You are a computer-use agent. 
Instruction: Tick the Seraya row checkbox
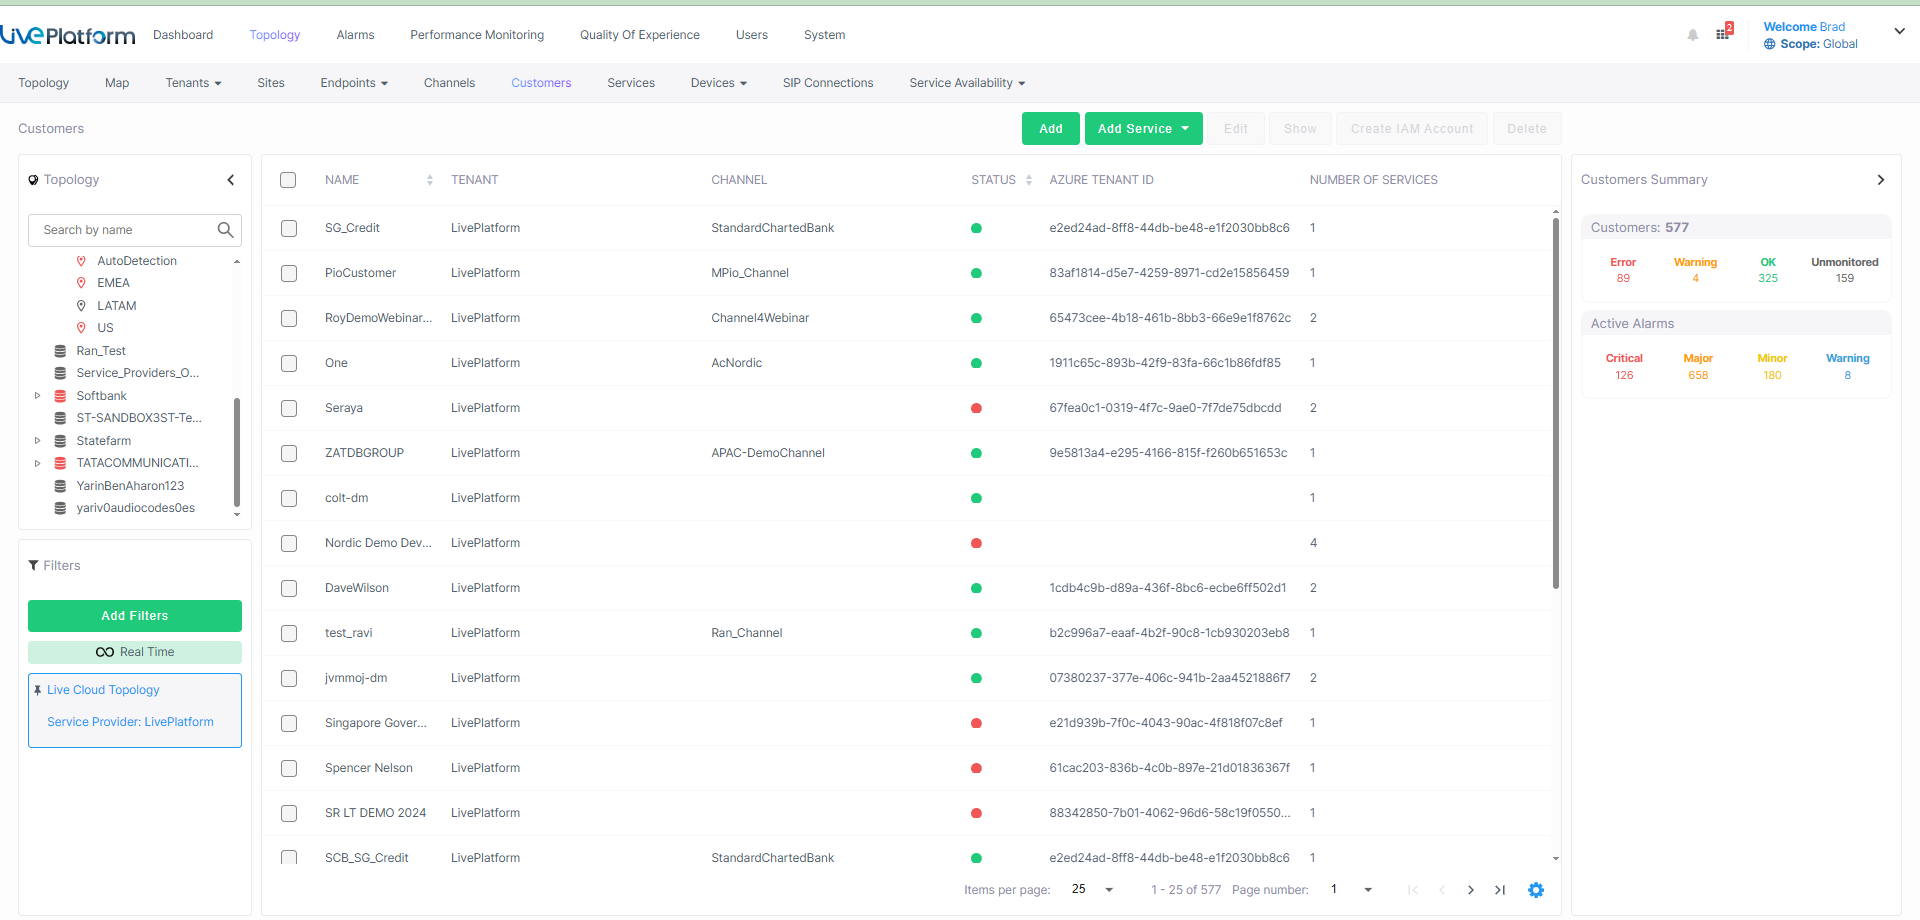[x=289, y=408]
